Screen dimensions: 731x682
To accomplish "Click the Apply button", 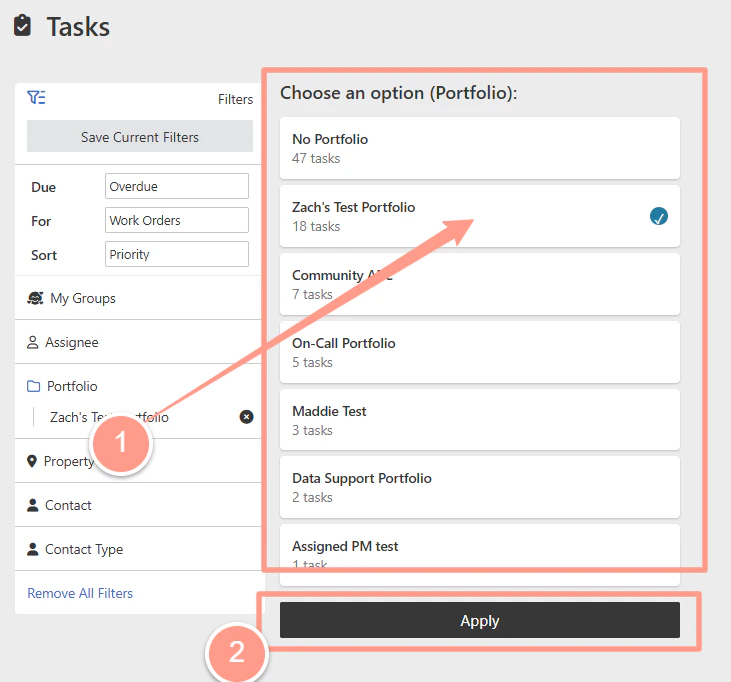I will (480, 620).
